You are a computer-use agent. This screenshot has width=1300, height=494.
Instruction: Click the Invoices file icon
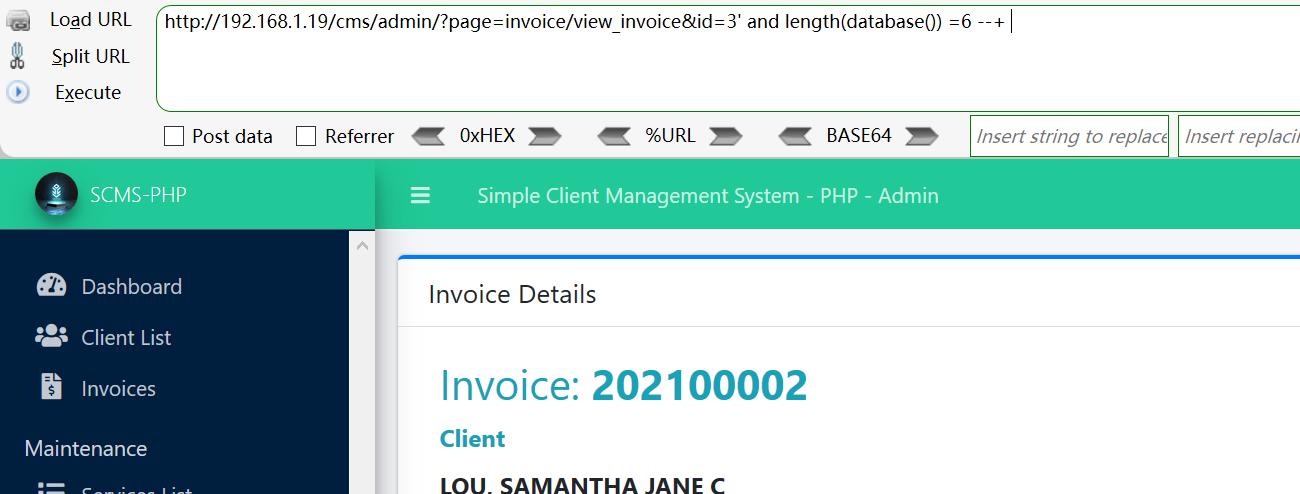pyautogui.click(x=51, y=387)
